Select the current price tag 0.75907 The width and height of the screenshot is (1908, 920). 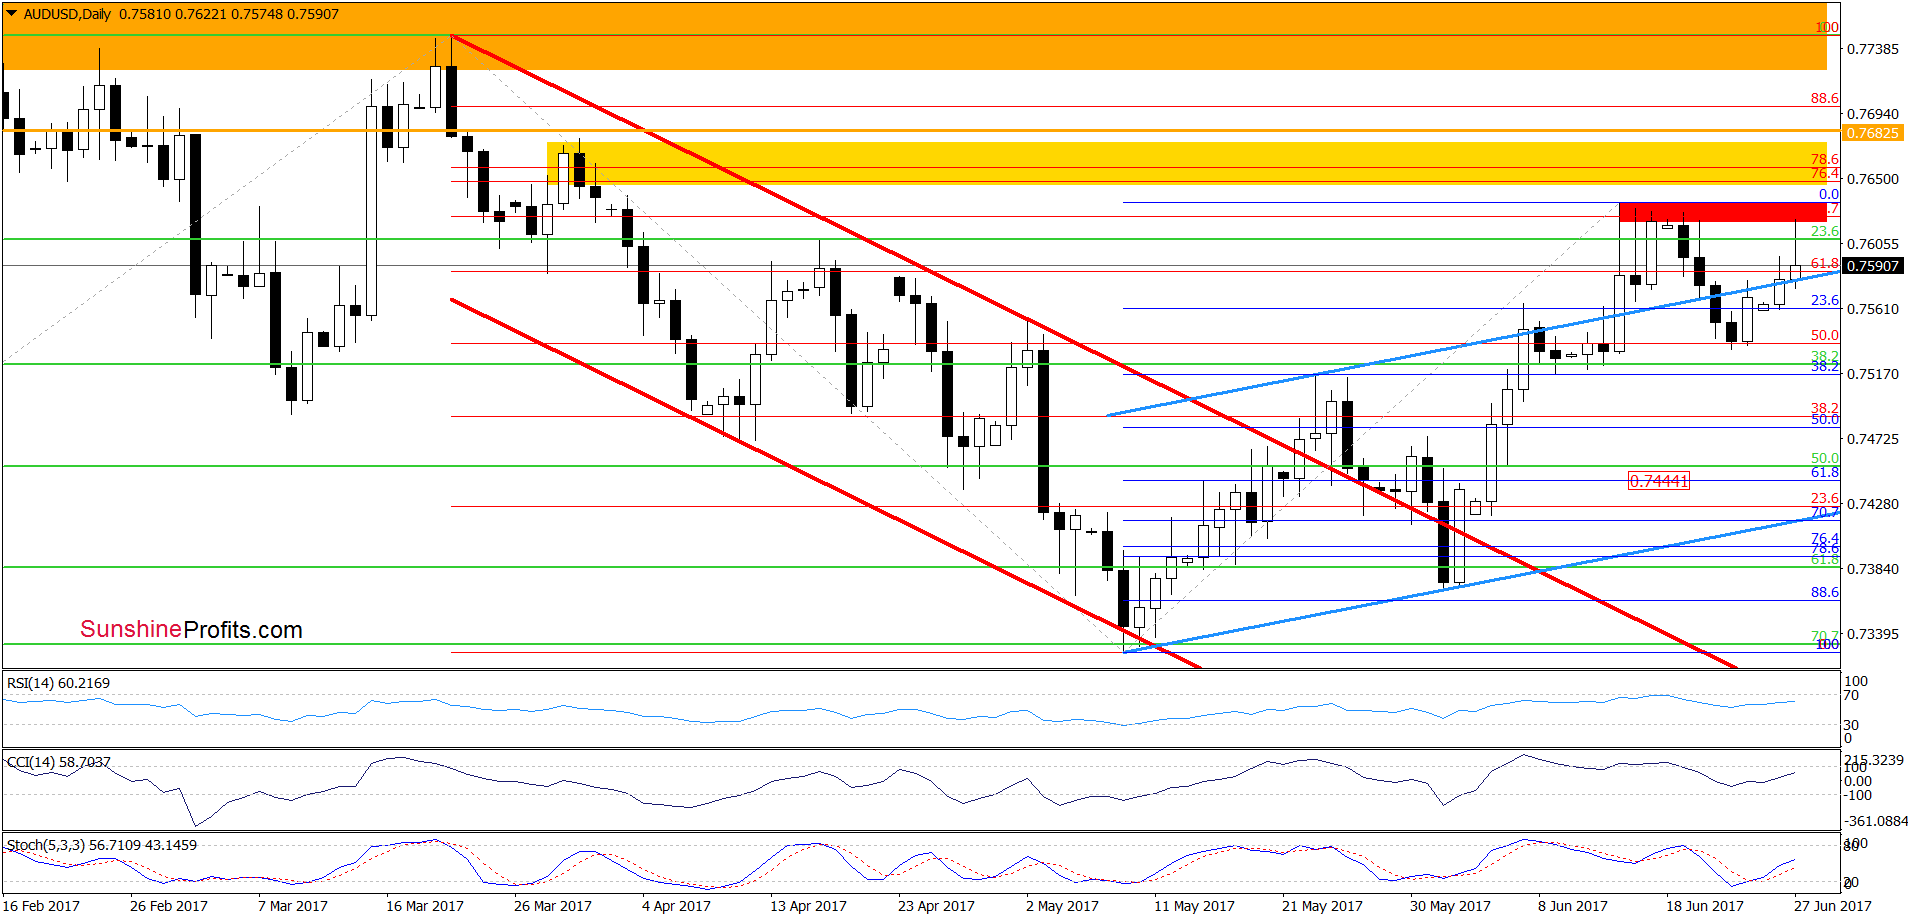point(1872,266)
